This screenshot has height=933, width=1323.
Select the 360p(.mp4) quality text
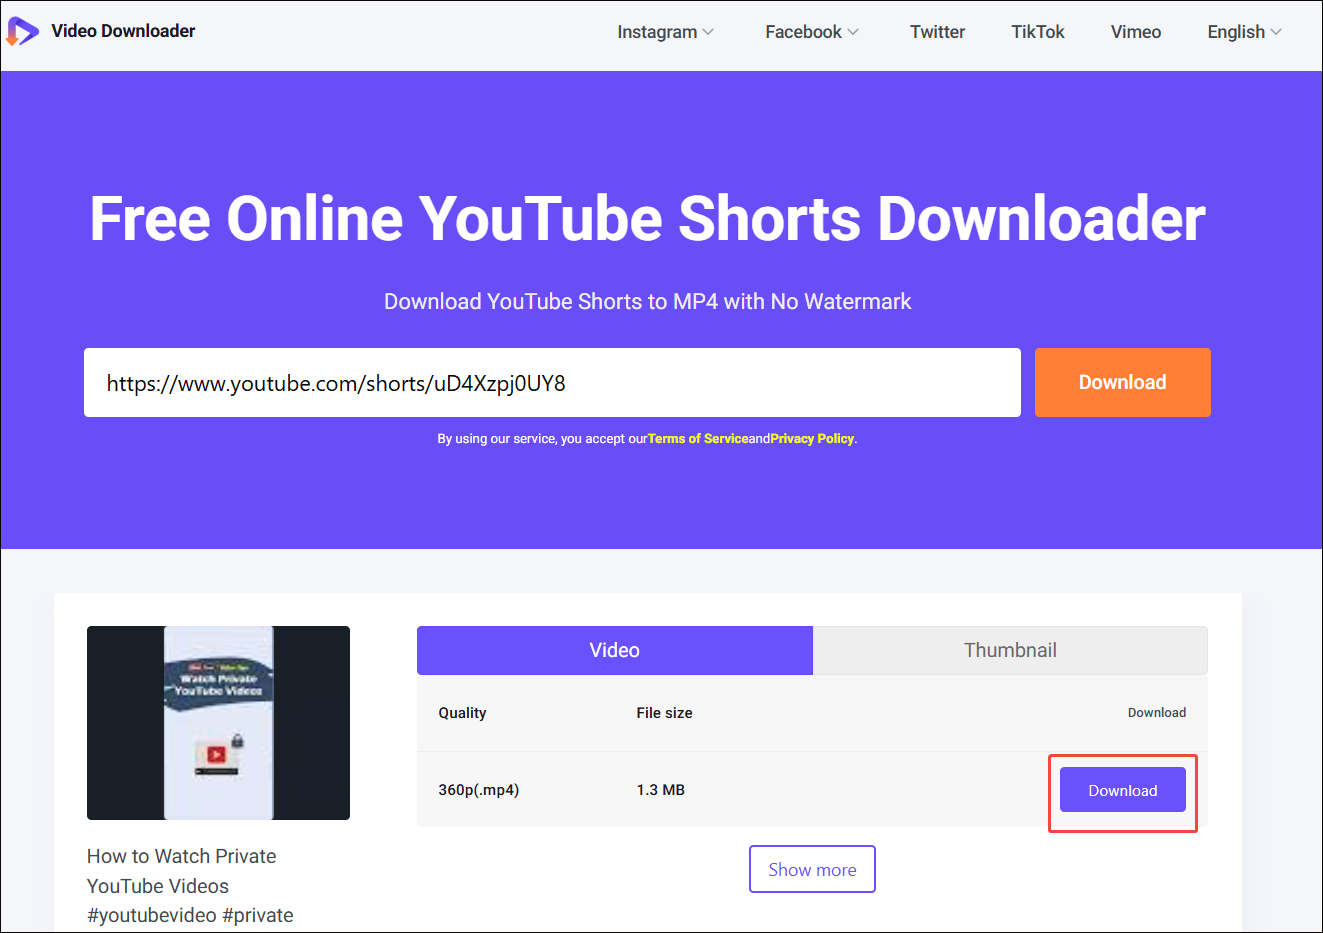point(478,790)
